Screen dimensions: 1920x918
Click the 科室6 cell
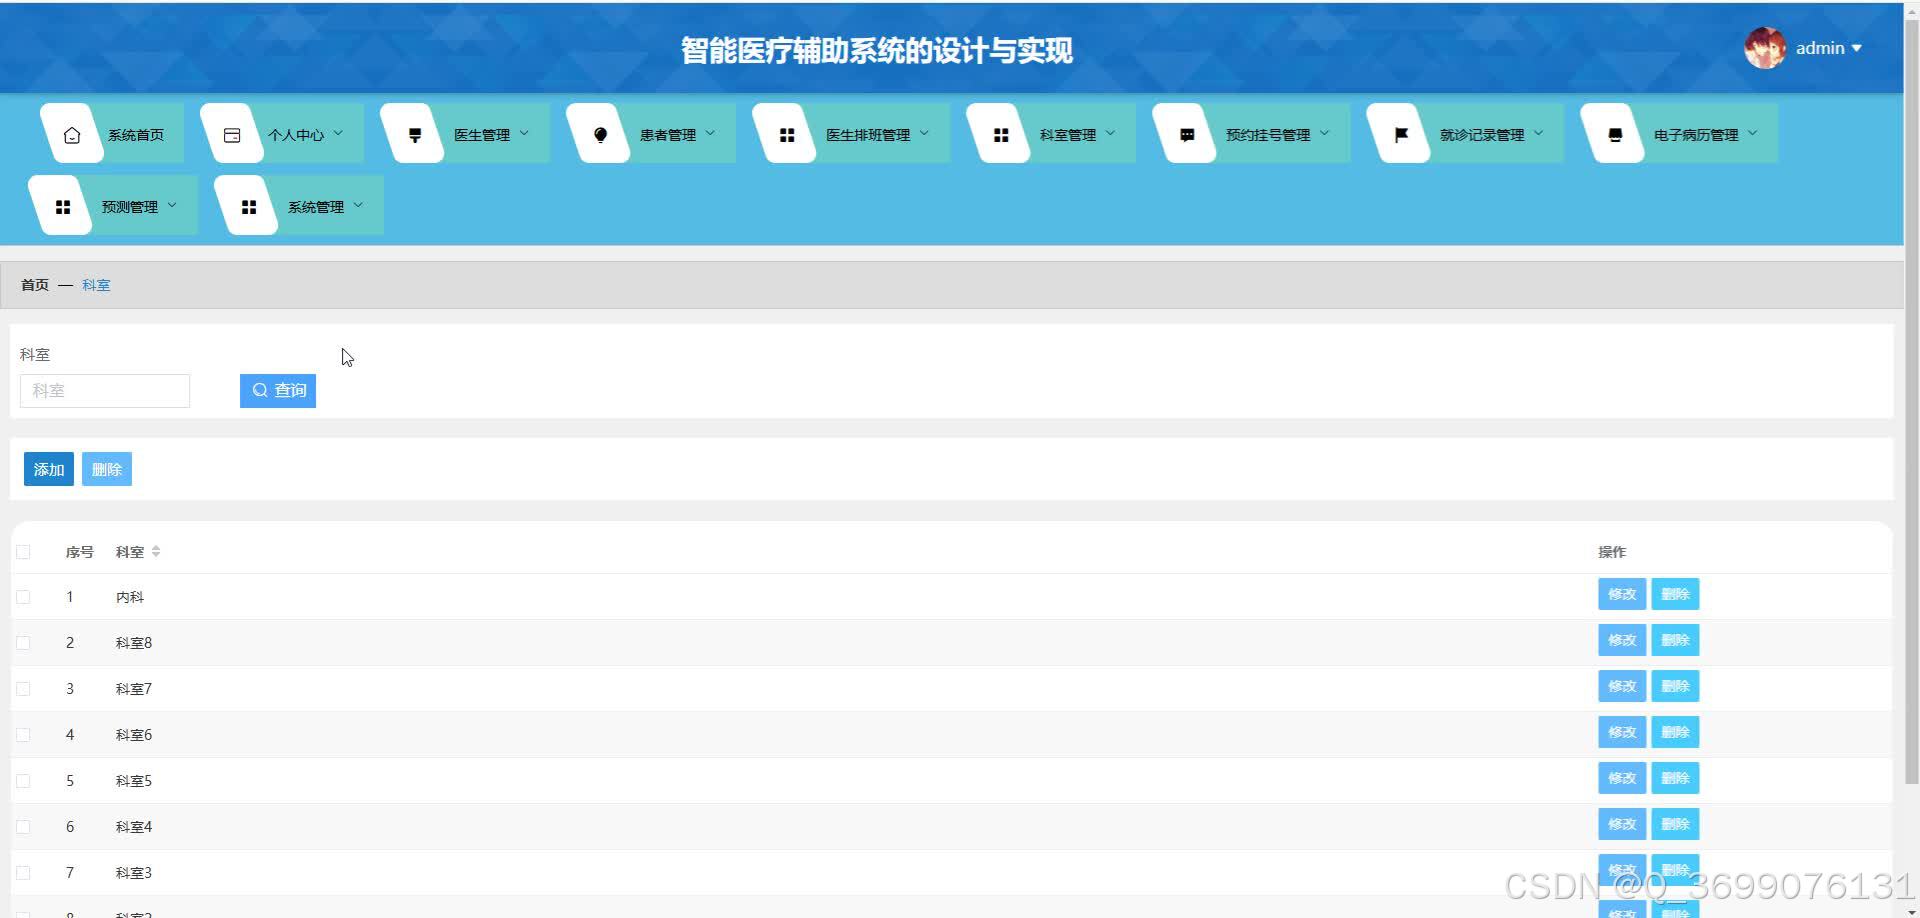pyautogui.click(x=134, y=735)
